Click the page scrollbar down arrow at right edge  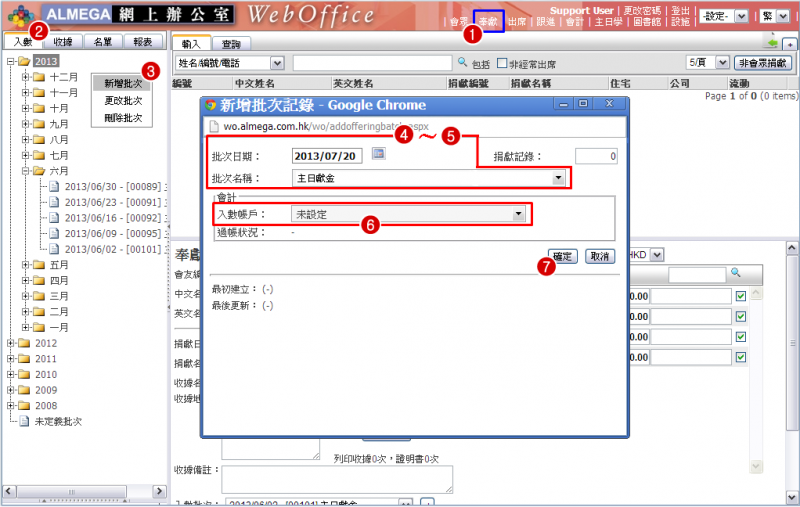coord(792,497)
